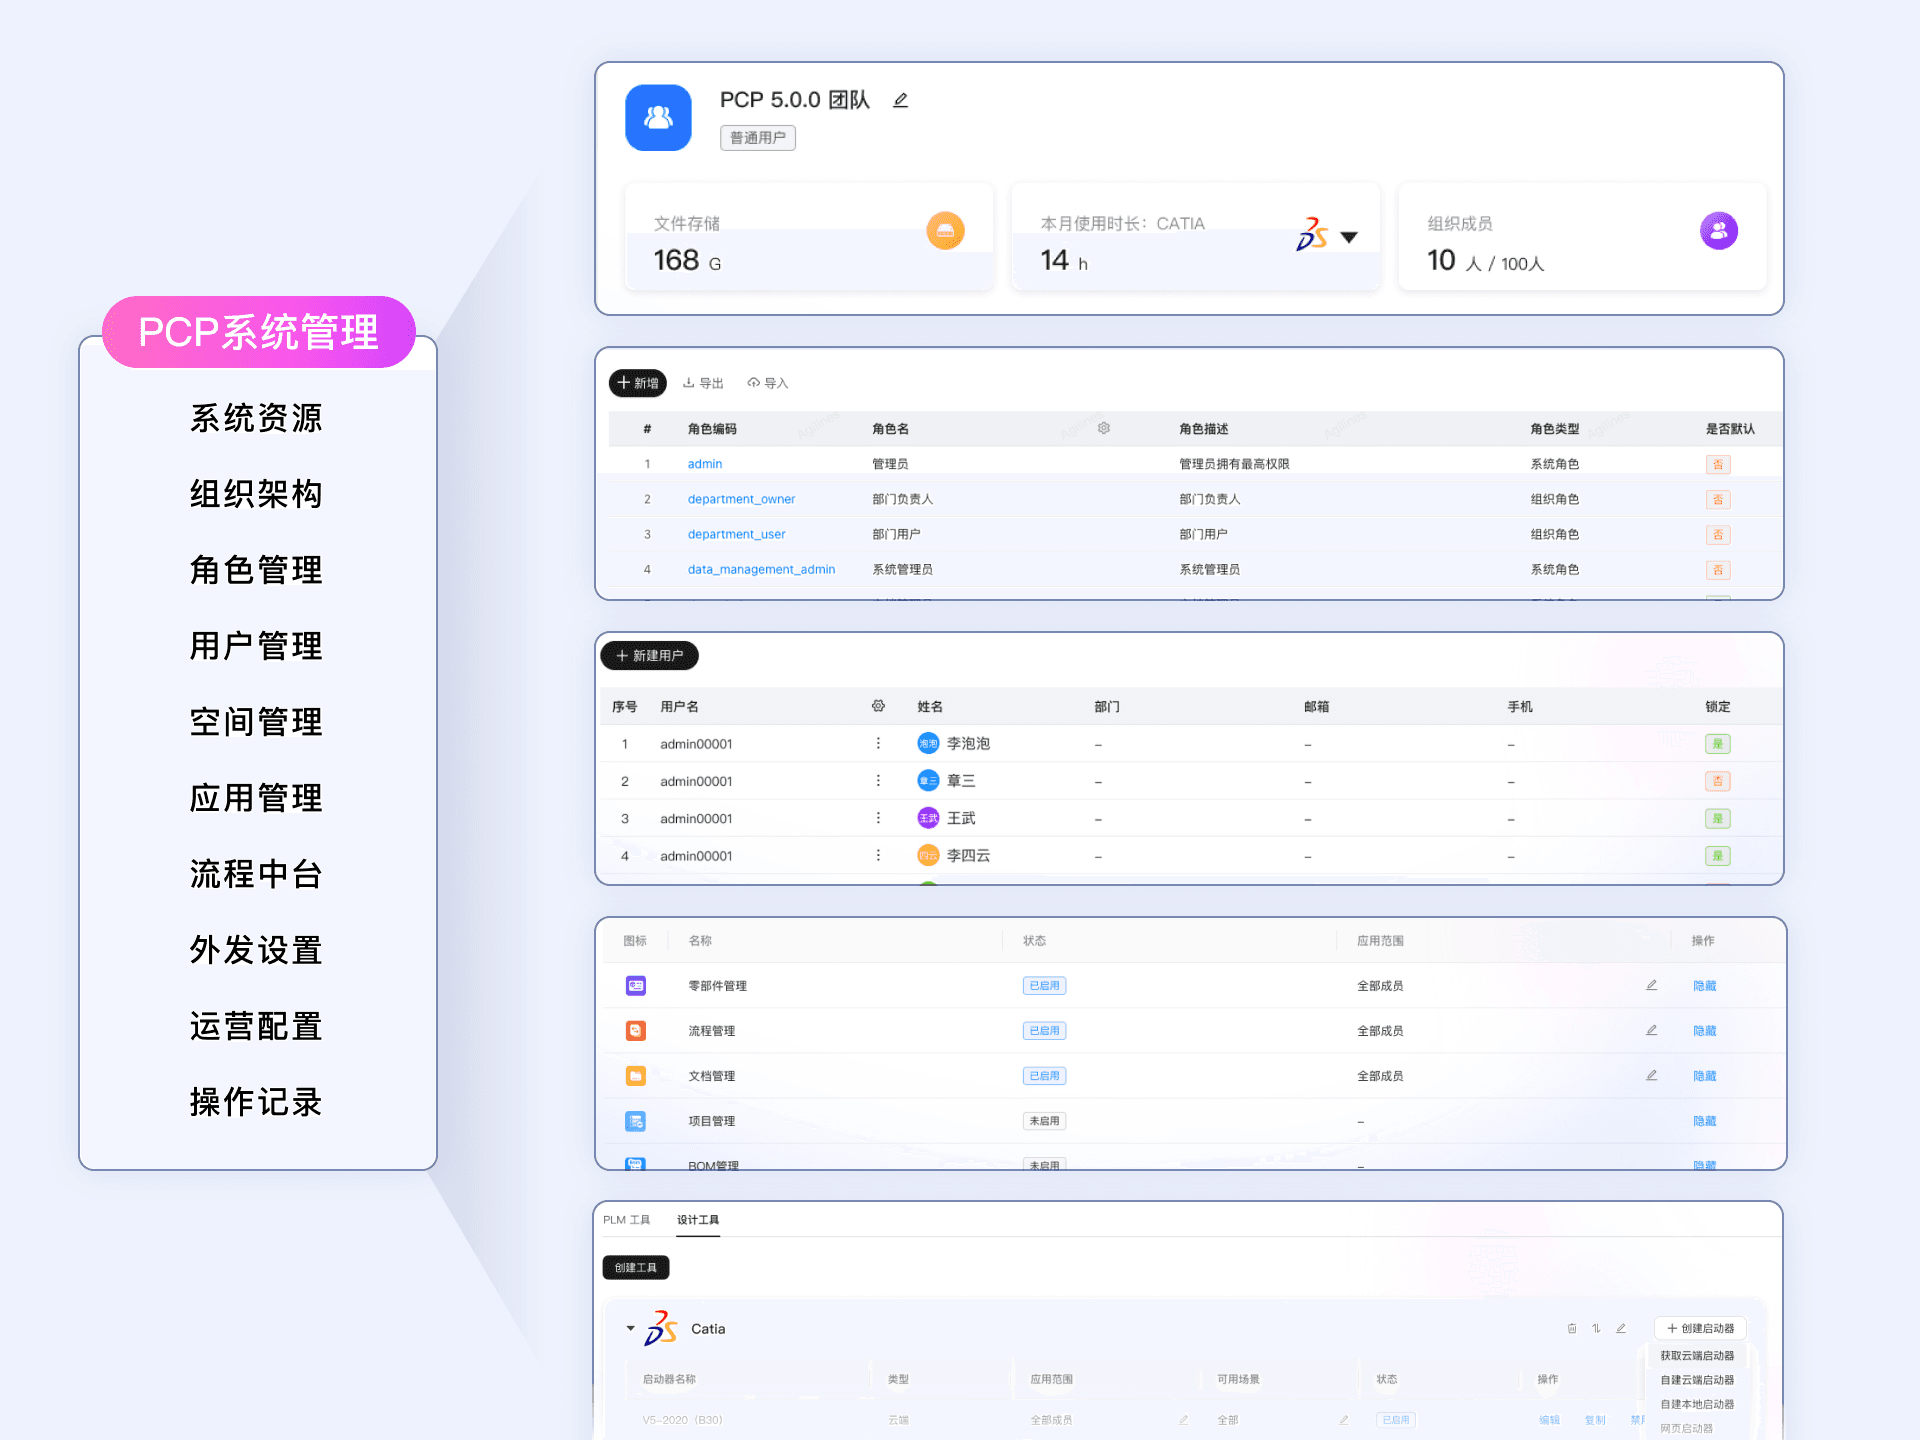Screen dimensions: 1920x1440
Task: Click the edit pencil beside PCP 5.0.0 团队
Action: 900,100
